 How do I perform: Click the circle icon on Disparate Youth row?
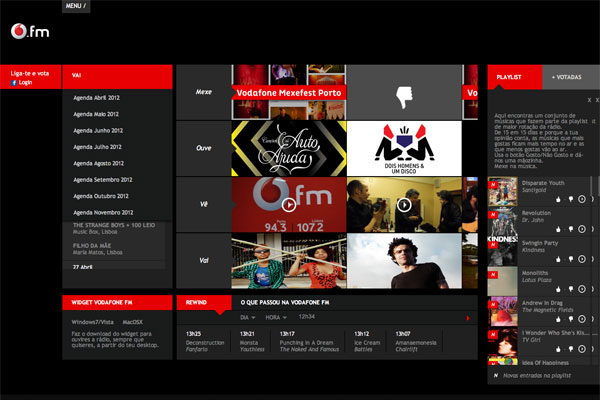tap(582, 199)
